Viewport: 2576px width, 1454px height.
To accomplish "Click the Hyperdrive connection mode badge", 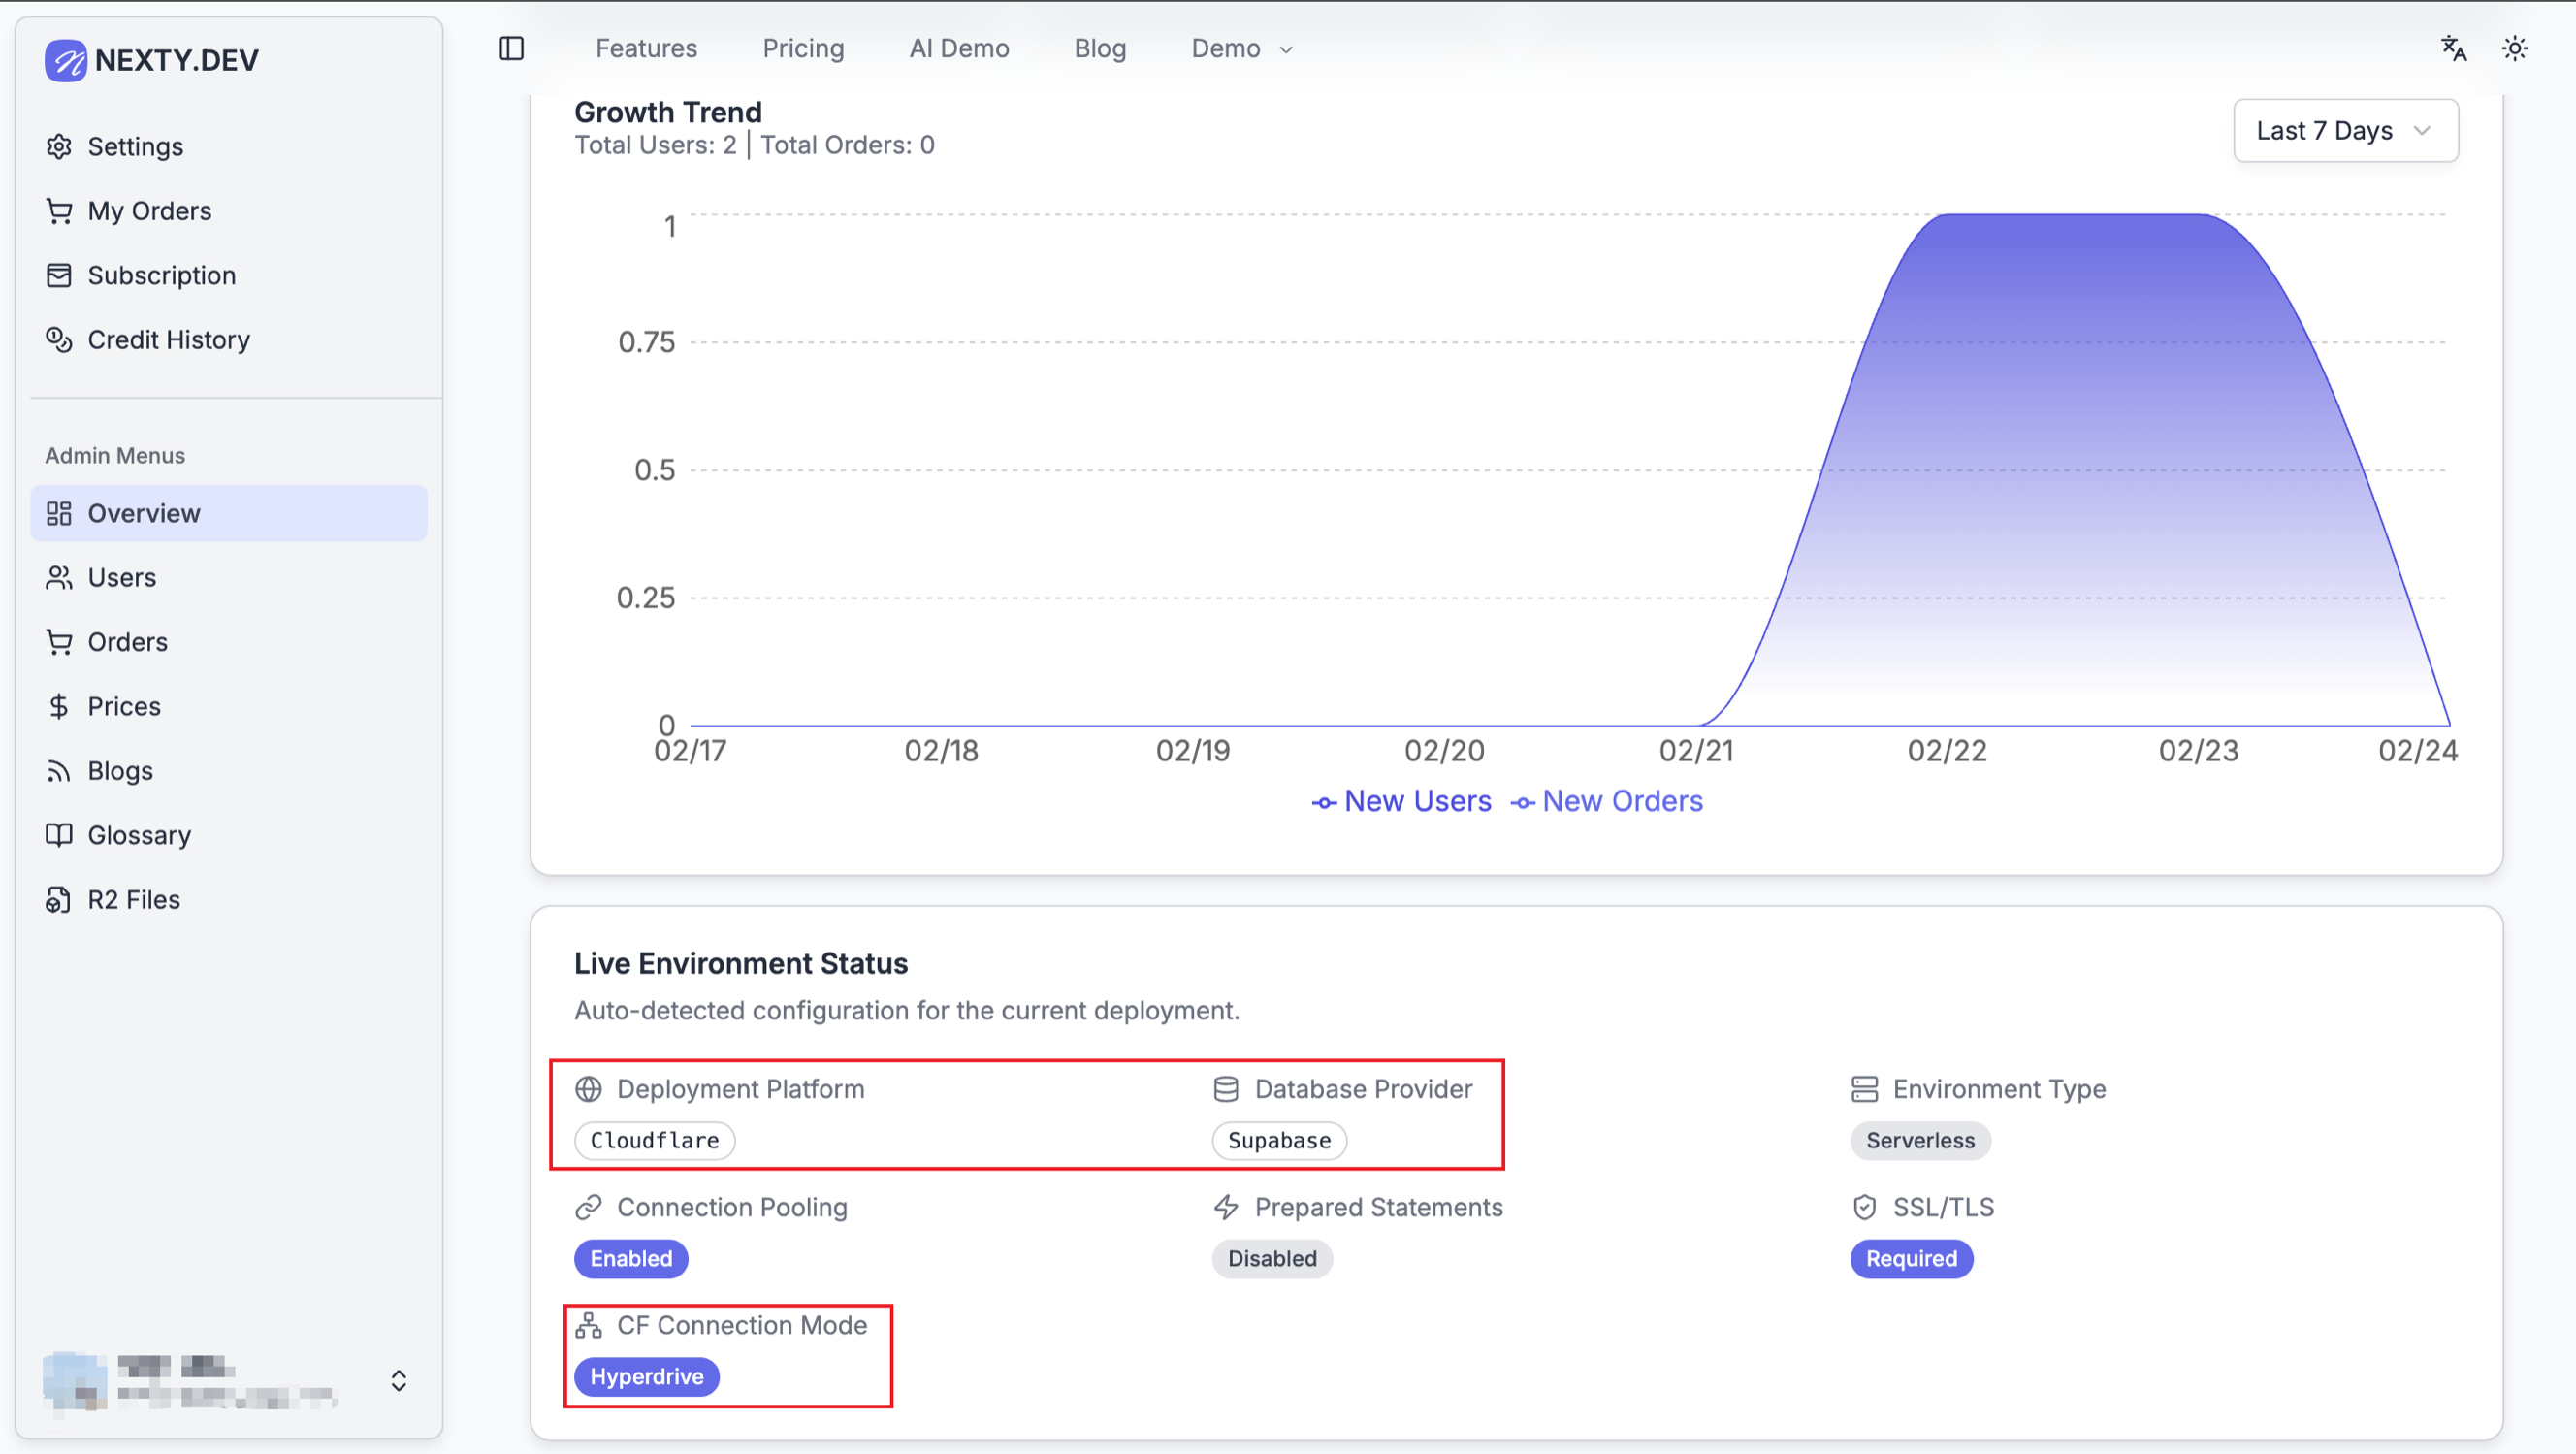I will click(646, 1377).
